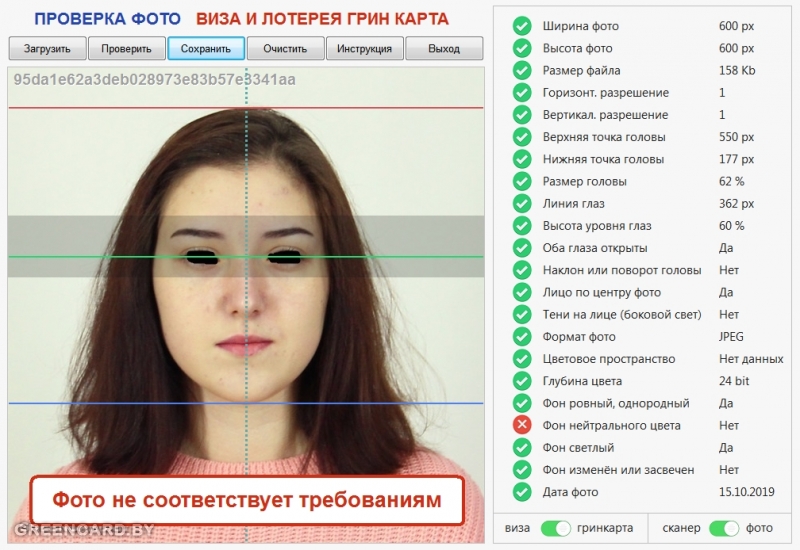Click the 60 % eye level value
800x550 pixels.
click(x=732, y=226)
